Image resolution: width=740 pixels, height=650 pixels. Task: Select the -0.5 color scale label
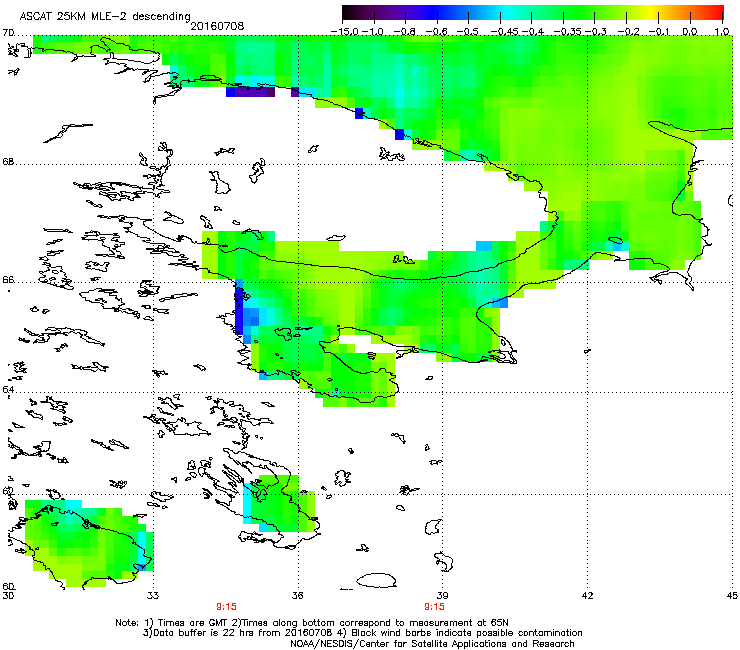[x=468, y=32]
